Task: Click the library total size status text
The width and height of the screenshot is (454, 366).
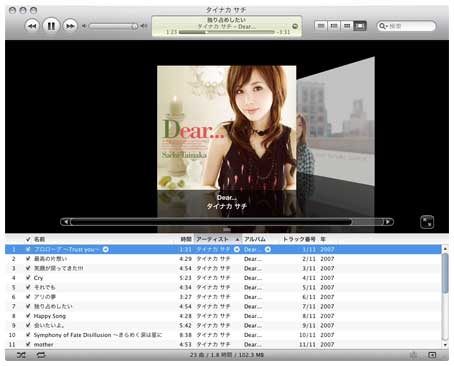Action: [x=227, y=355]
